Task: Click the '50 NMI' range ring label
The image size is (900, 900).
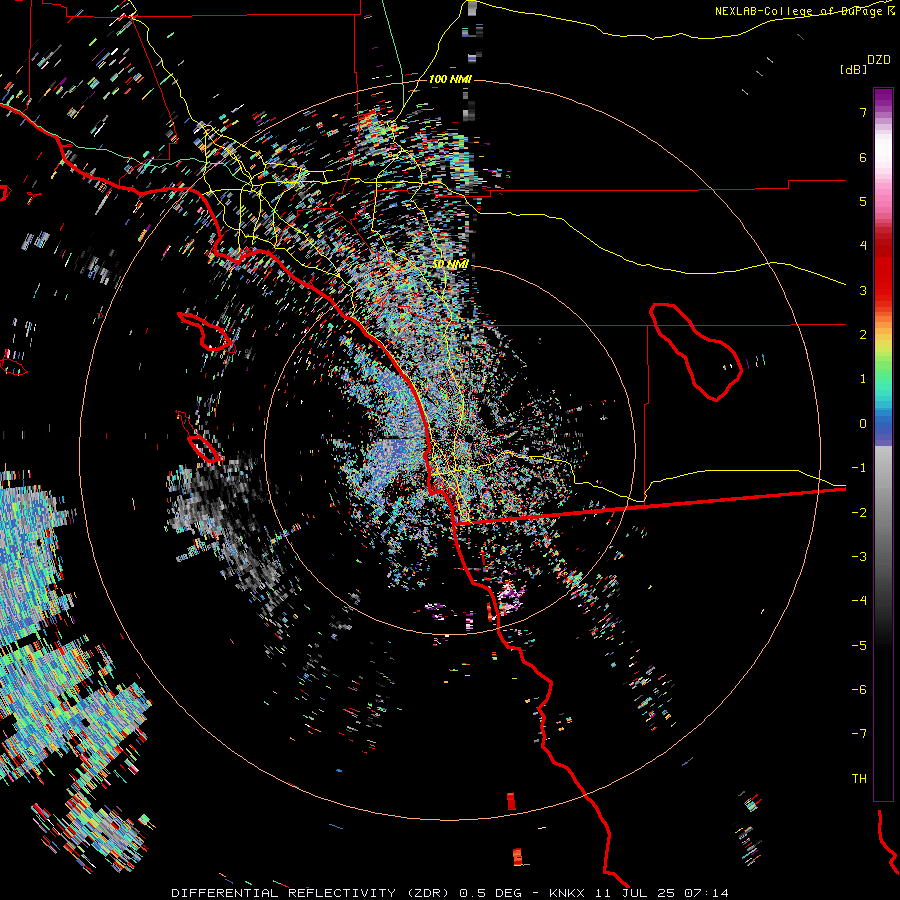Action: pos(450,264)
